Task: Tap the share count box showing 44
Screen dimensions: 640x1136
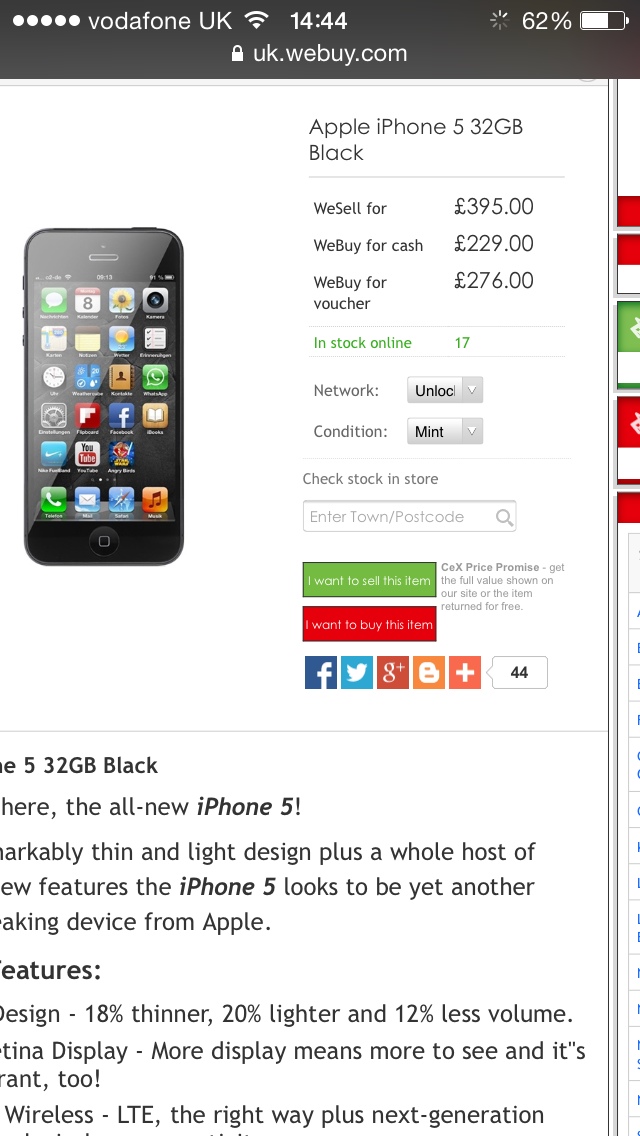Action: (x=519, y=672)
